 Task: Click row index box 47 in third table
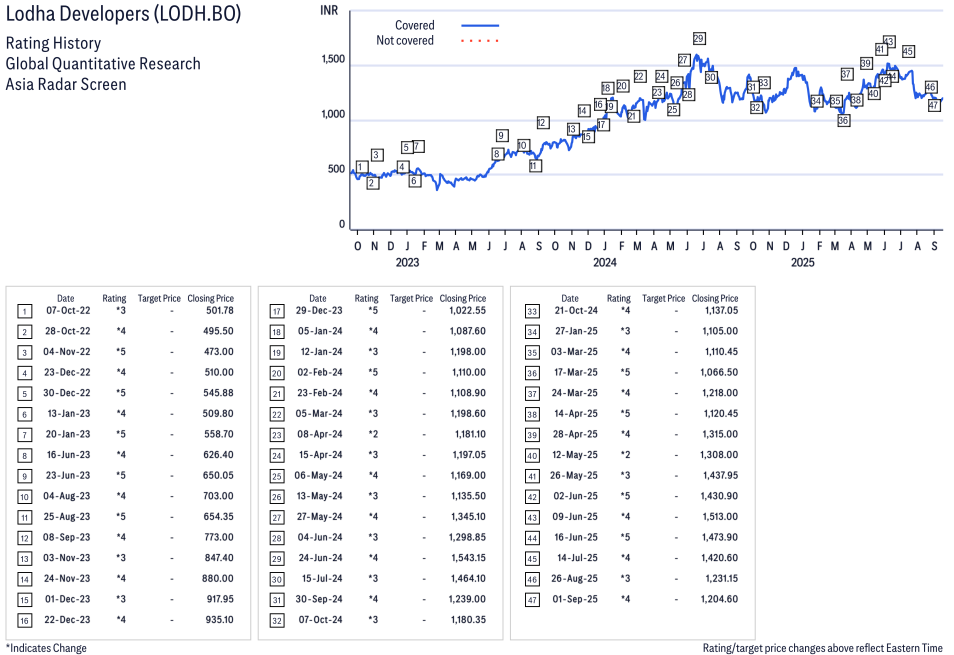pyautogui.click(x=532, y=600)
